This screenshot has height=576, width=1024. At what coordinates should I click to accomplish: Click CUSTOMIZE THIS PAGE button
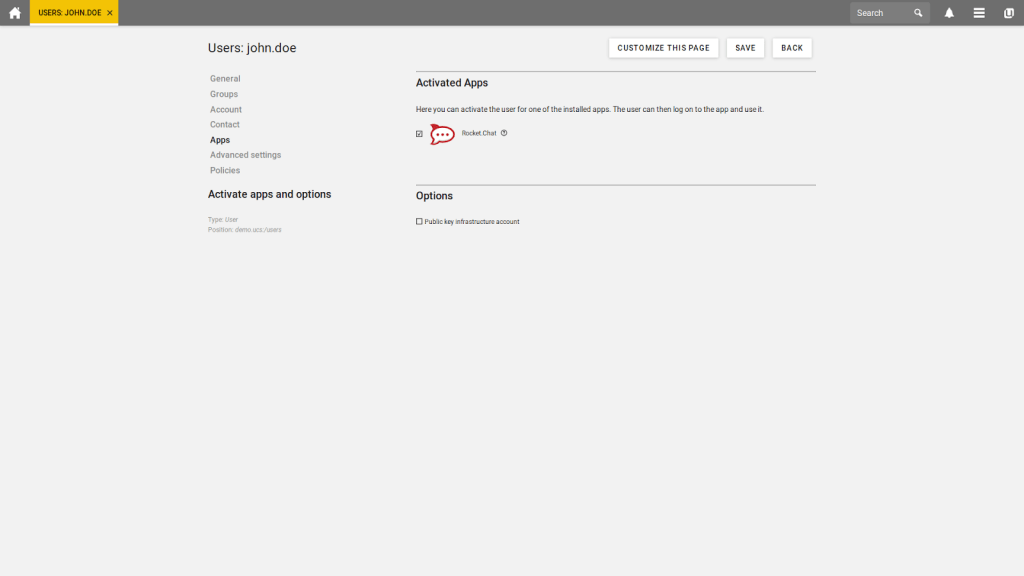click(x=664, y=48)
